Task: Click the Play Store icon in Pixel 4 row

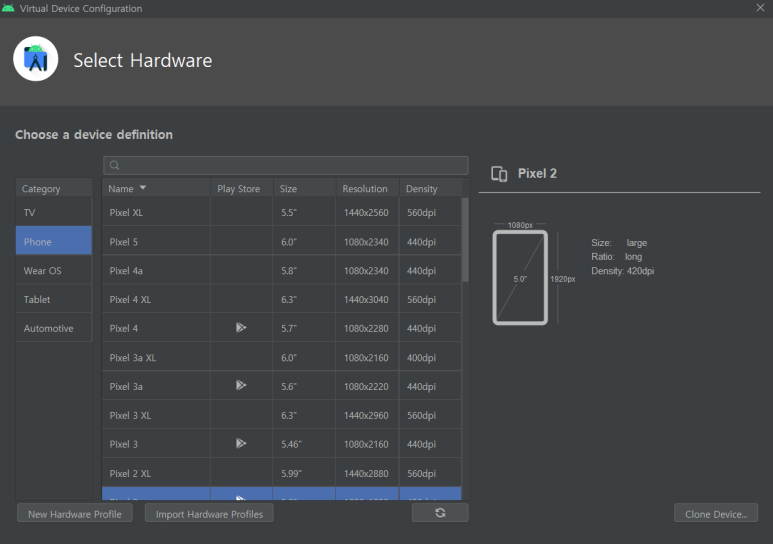Action: pyautogui.click(x=241, y=327)
